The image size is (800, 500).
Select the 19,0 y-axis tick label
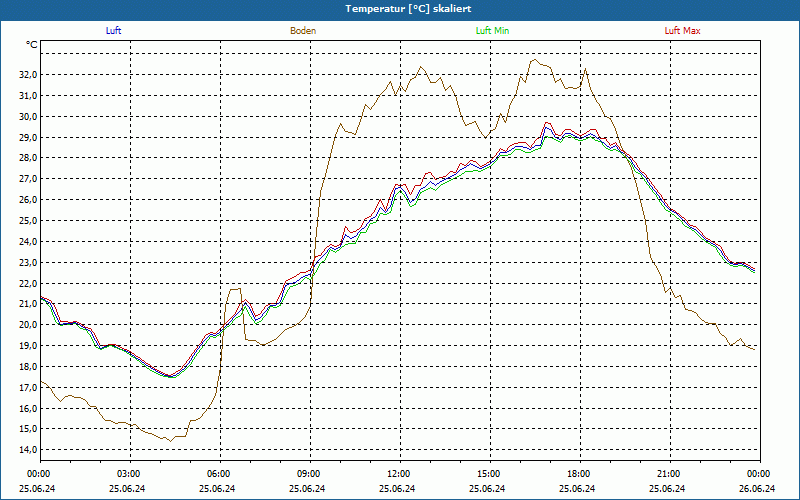[29, 346]
